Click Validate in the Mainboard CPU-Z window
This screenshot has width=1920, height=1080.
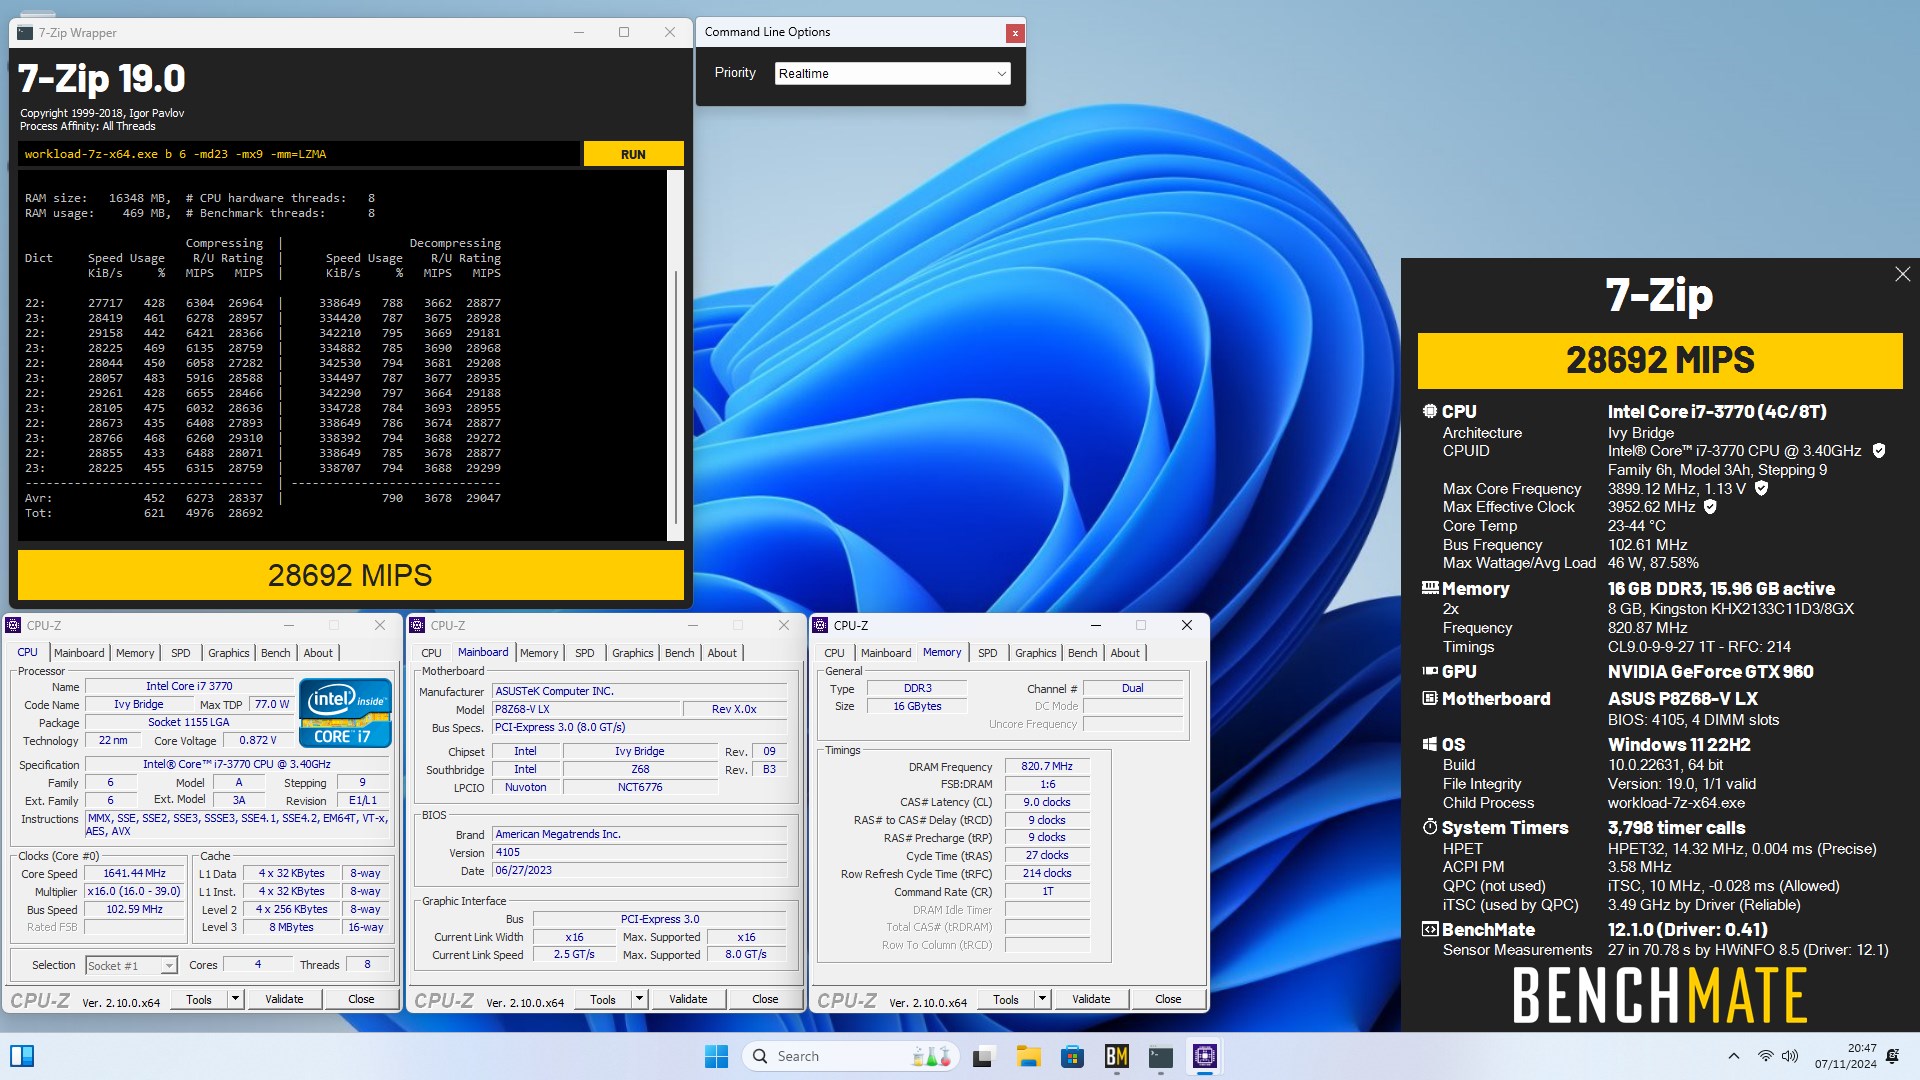point(688,999)
